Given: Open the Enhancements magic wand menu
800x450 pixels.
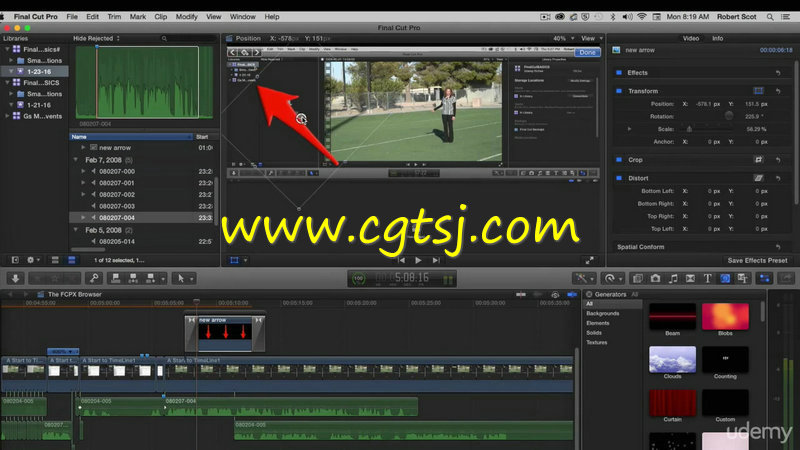Looking at the screenshot, I should [x=584, y=278].
